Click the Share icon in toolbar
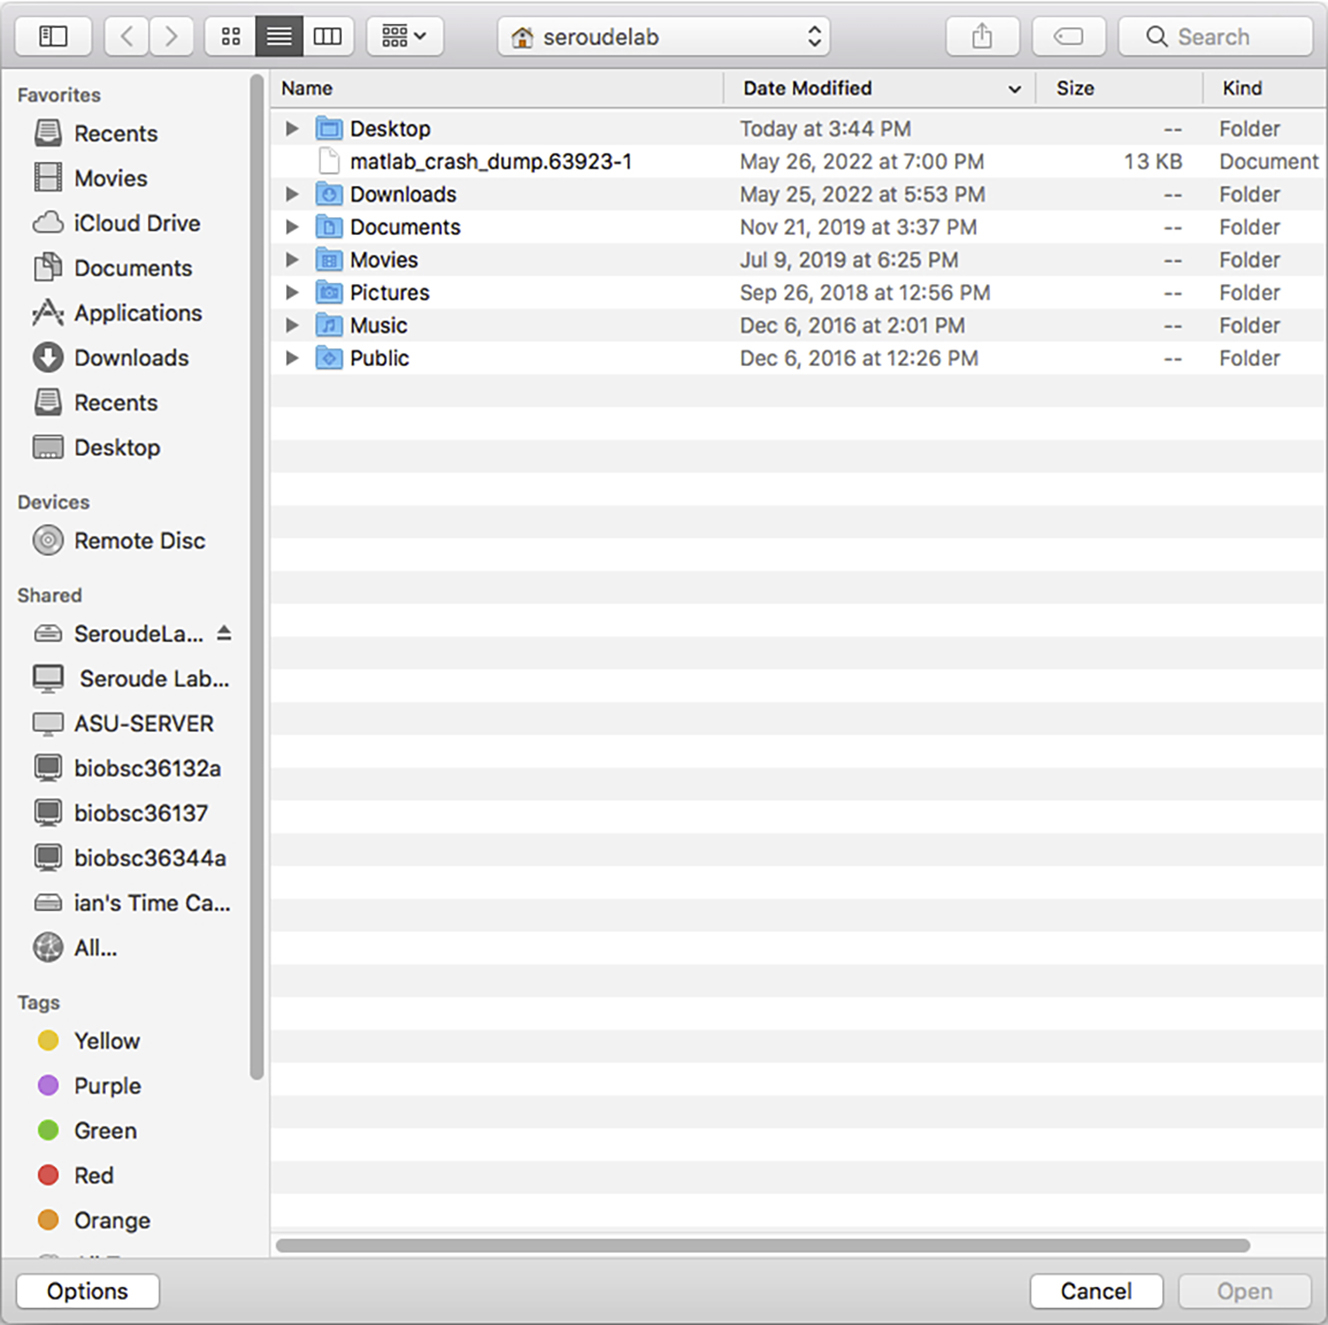The width and height of the screenshot is (1328, 1325). (x=982, y=37)
